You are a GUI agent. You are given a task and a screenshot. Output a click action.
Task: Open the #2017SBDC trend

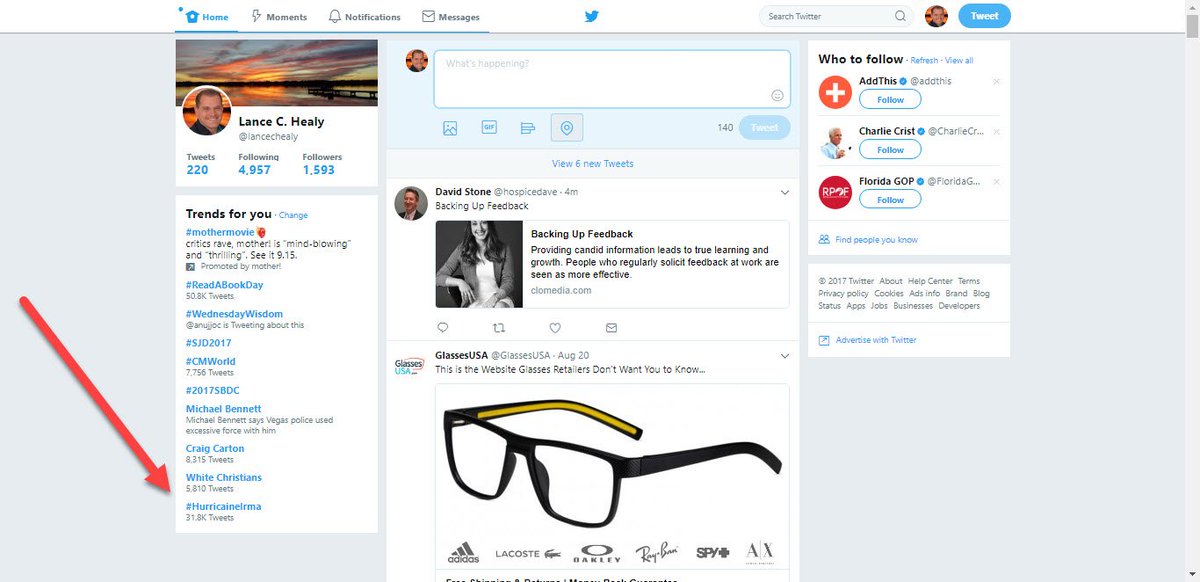(x=213, y=390)
